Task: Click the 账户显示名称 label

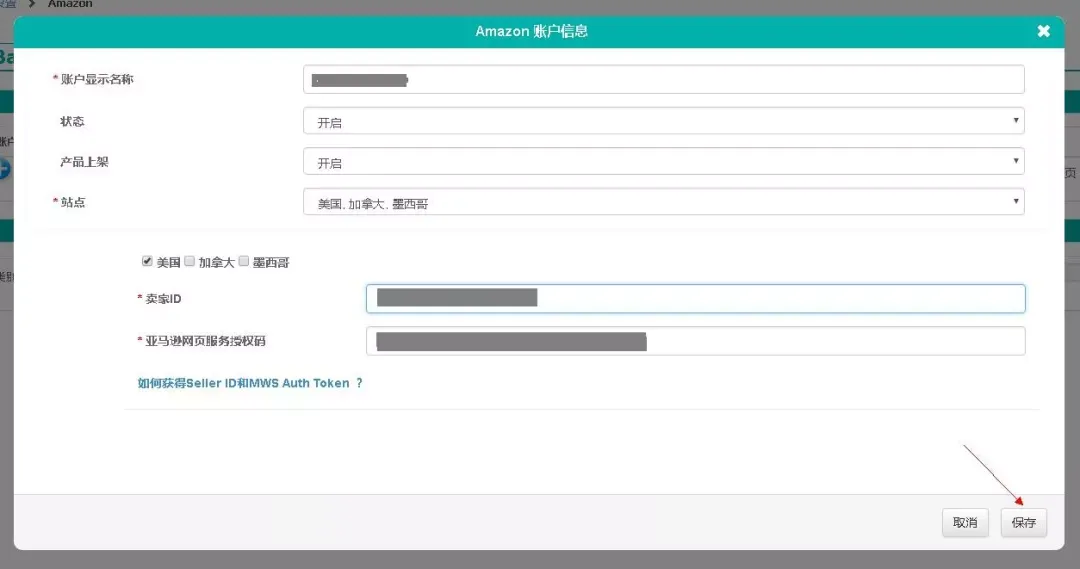Action: (97, 79)
